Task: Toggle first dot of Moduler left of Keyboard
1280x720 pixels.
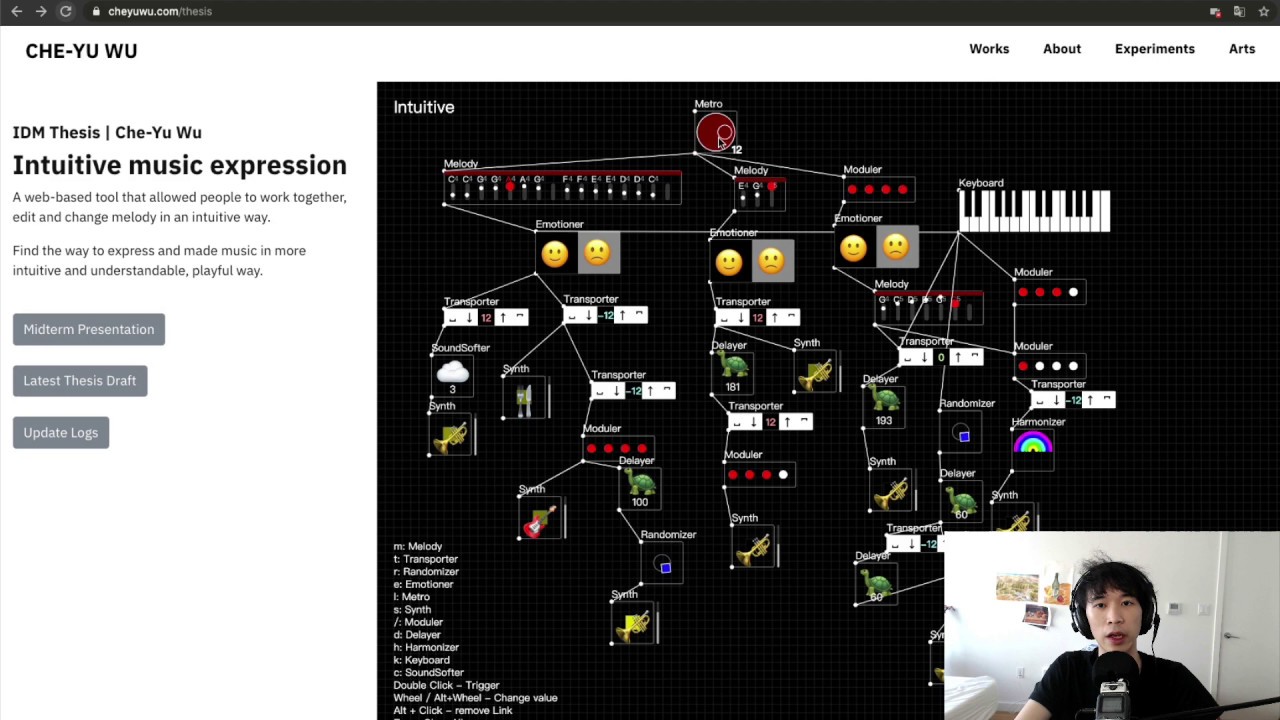Action: 852,189
